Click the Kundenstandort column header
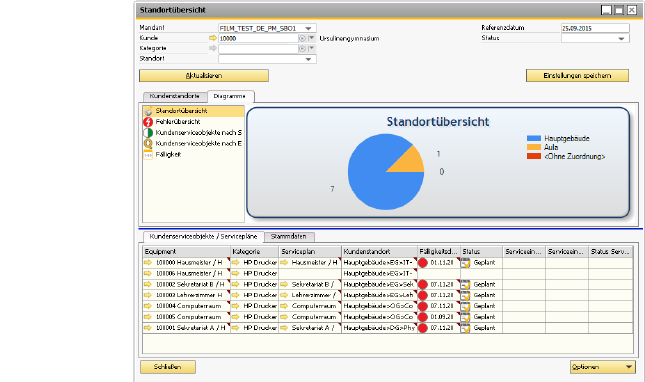 coord(379,251)
